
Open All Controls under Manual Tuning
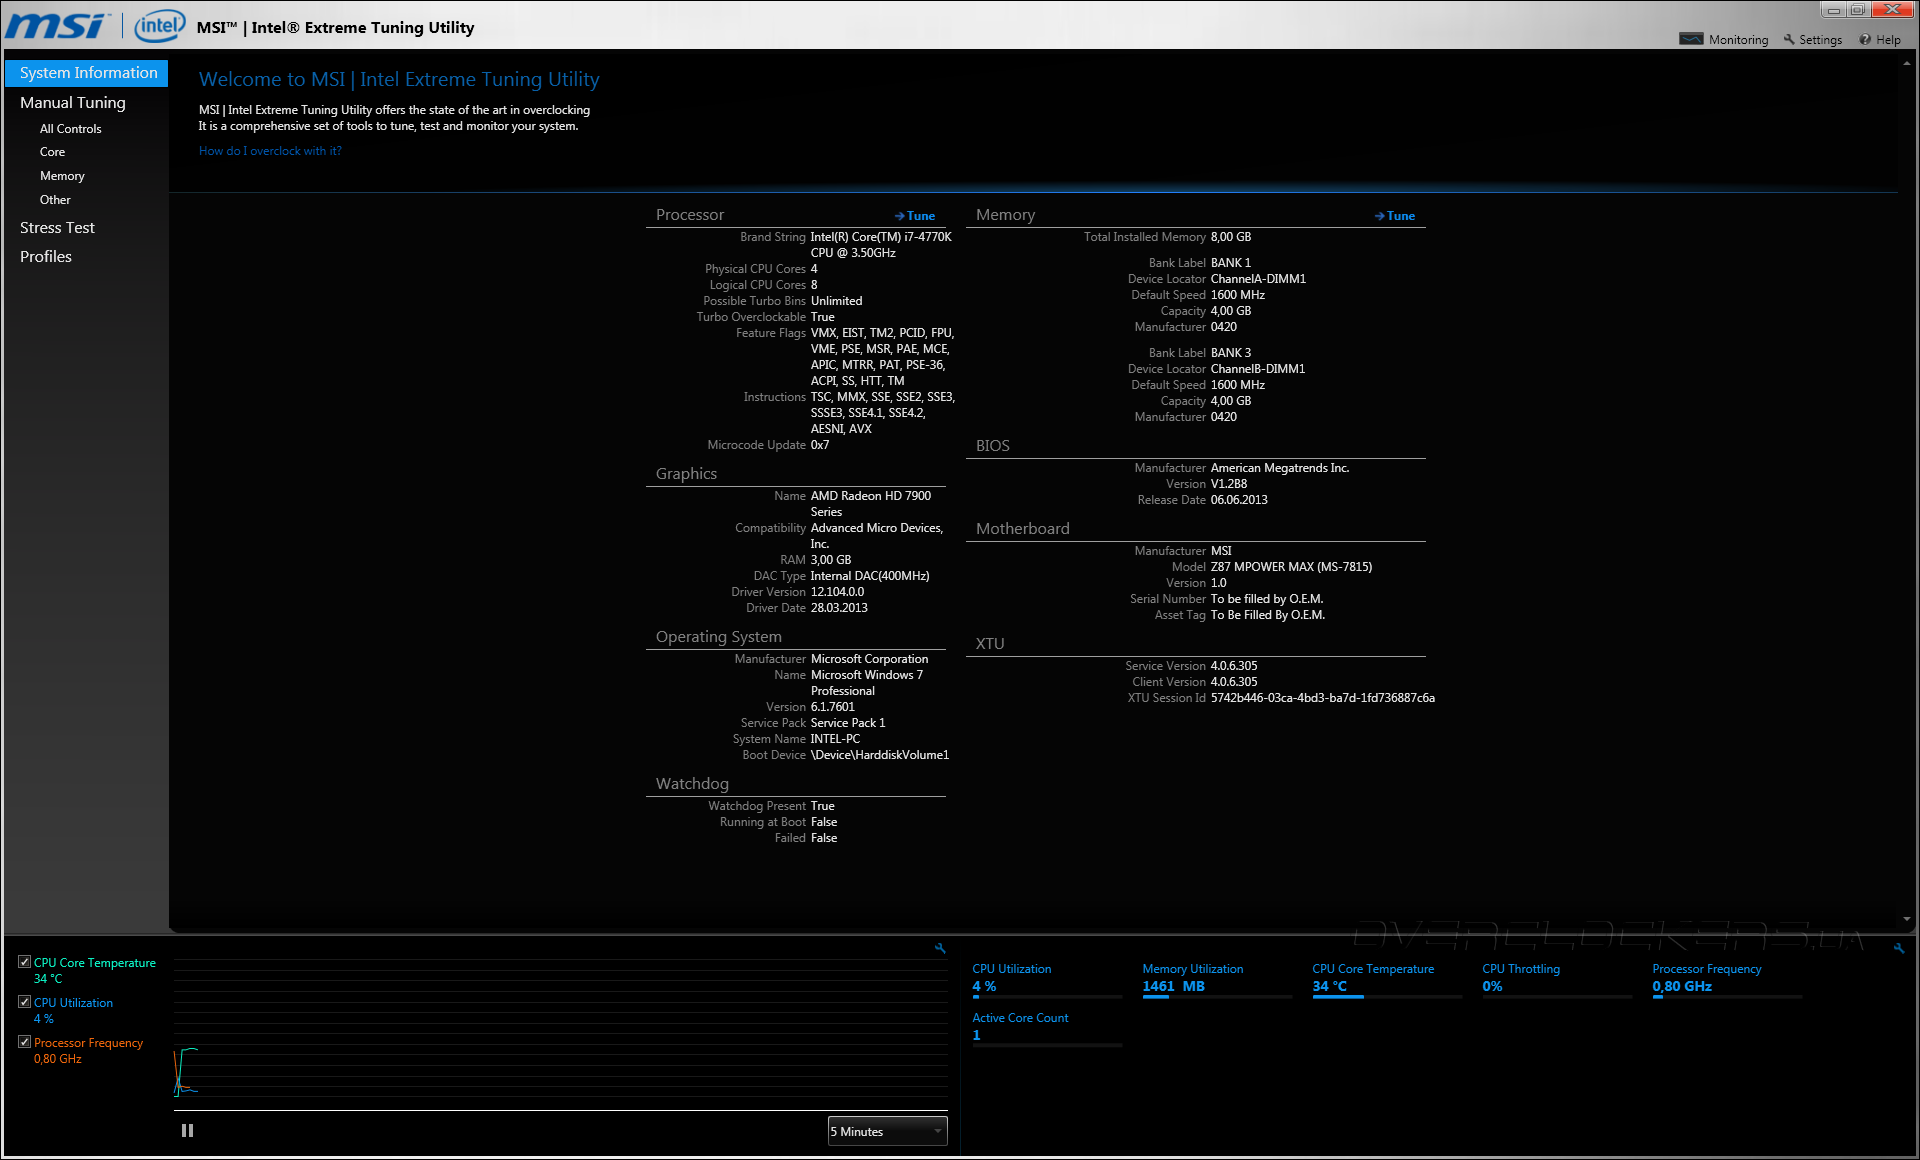point(70,129)
